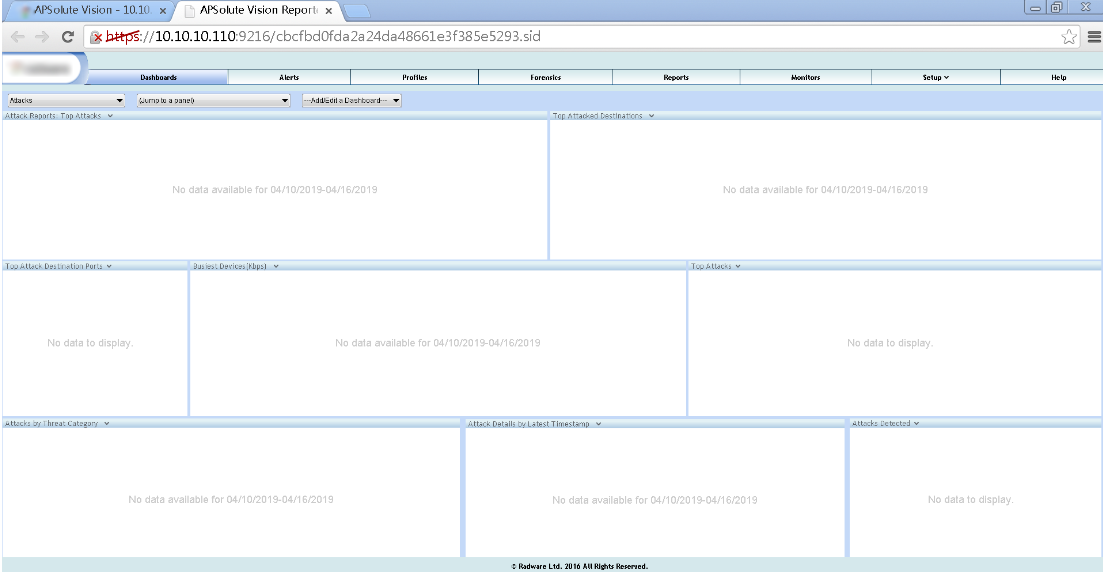
Task: Expand the Add/Edit a Dashboard dropdown
Action: 351,100
